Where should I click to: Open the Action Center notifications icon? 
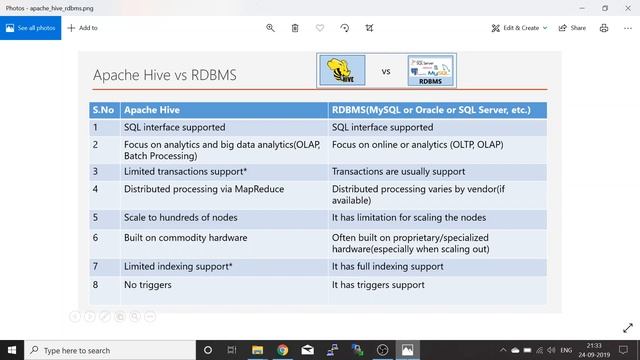tap(623, 350)
